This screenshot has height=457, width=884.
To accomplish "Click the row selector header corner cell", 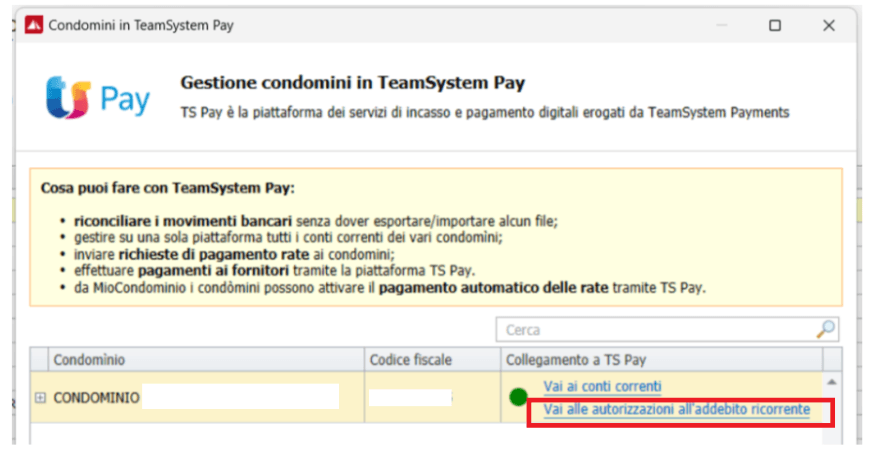I will coord(39,360).
